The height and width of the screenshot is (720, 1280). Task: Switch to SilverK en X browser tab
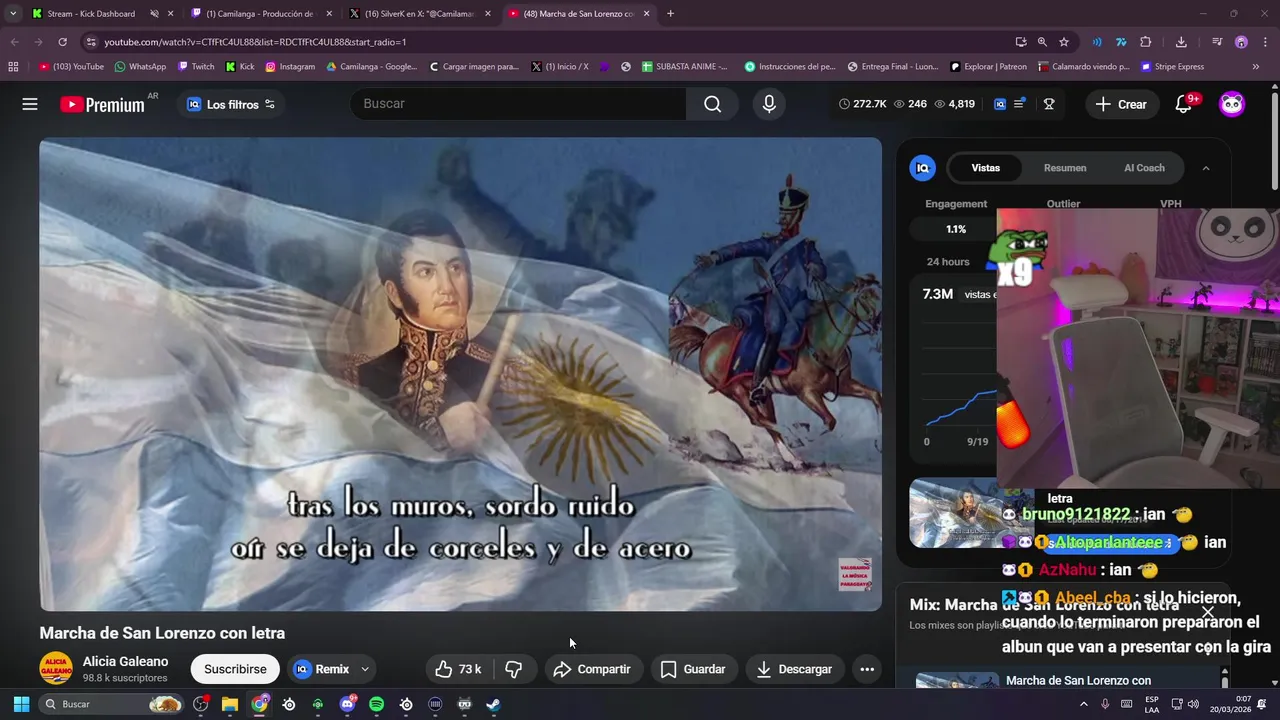pyautogui.click(x=419, y=14)
